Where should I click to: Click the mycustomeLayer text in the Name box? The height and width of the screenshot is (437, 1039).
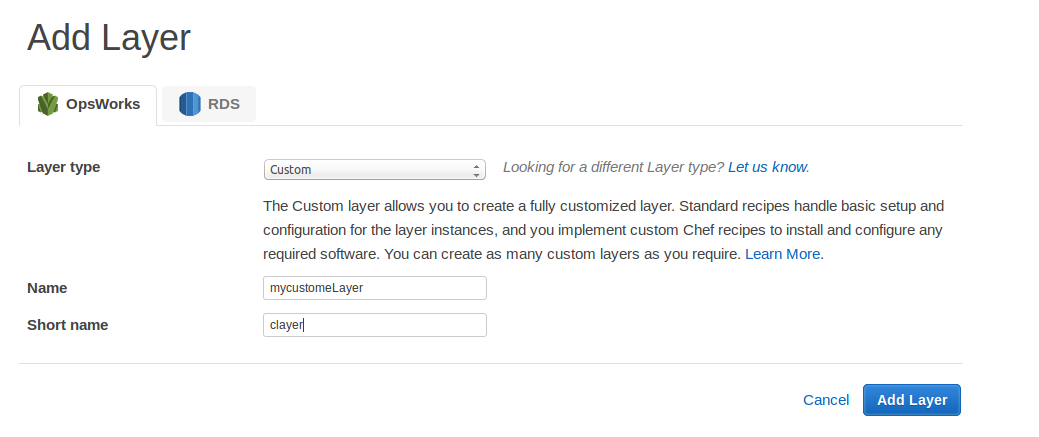coord(316,288)
